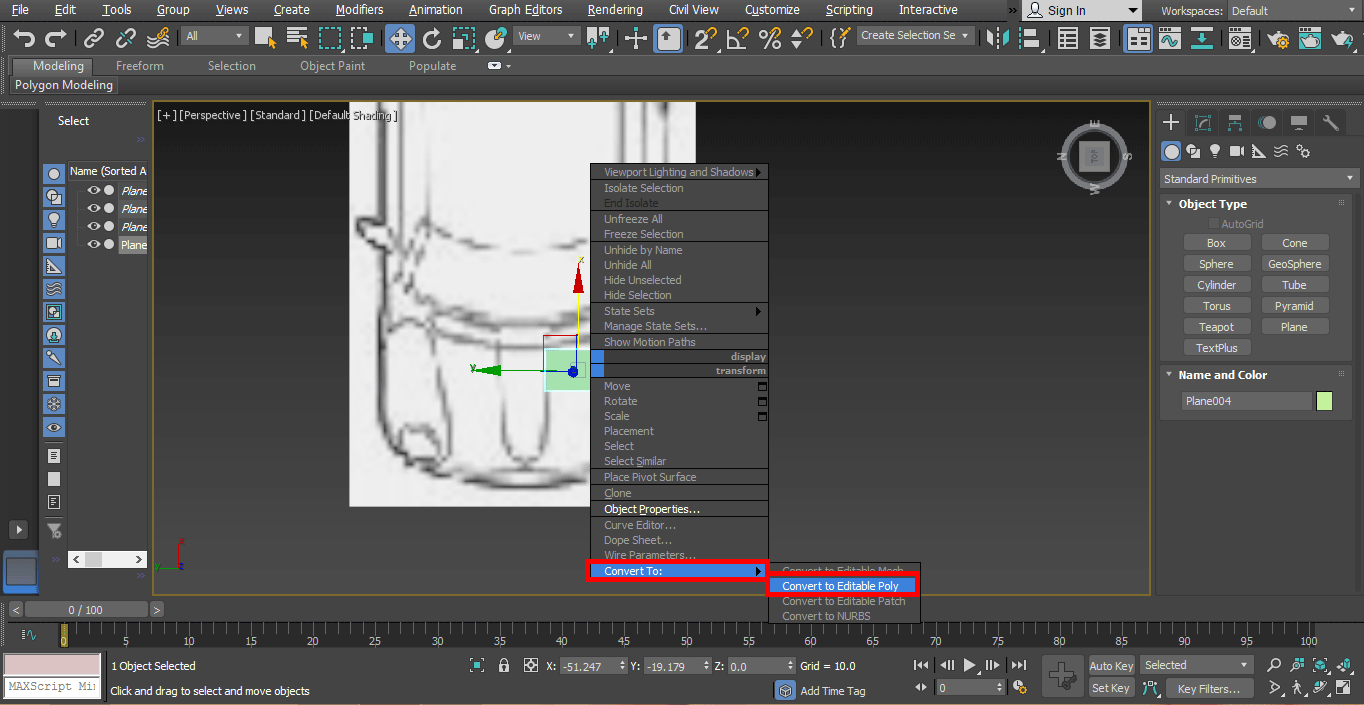Open the Standard Primitives dropdown

(1257, 178)
